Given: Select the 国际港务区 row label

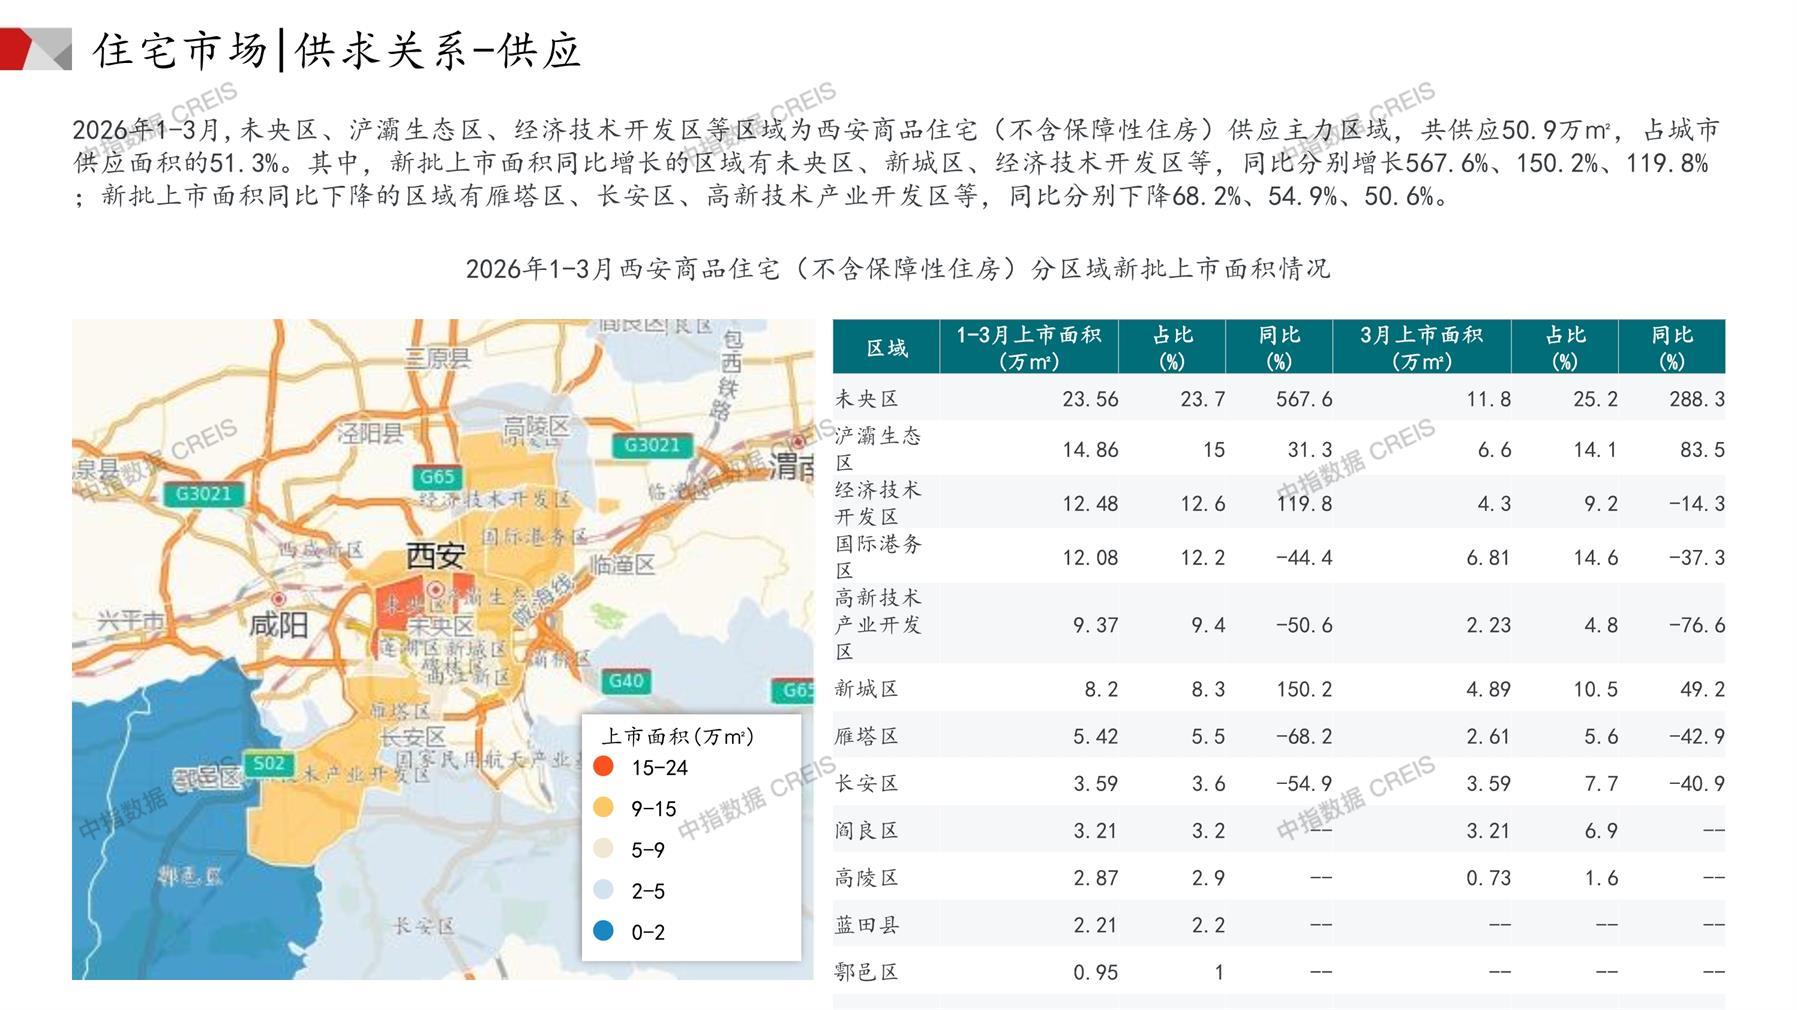Looking at the screenshot, I should tap(877, 557).
